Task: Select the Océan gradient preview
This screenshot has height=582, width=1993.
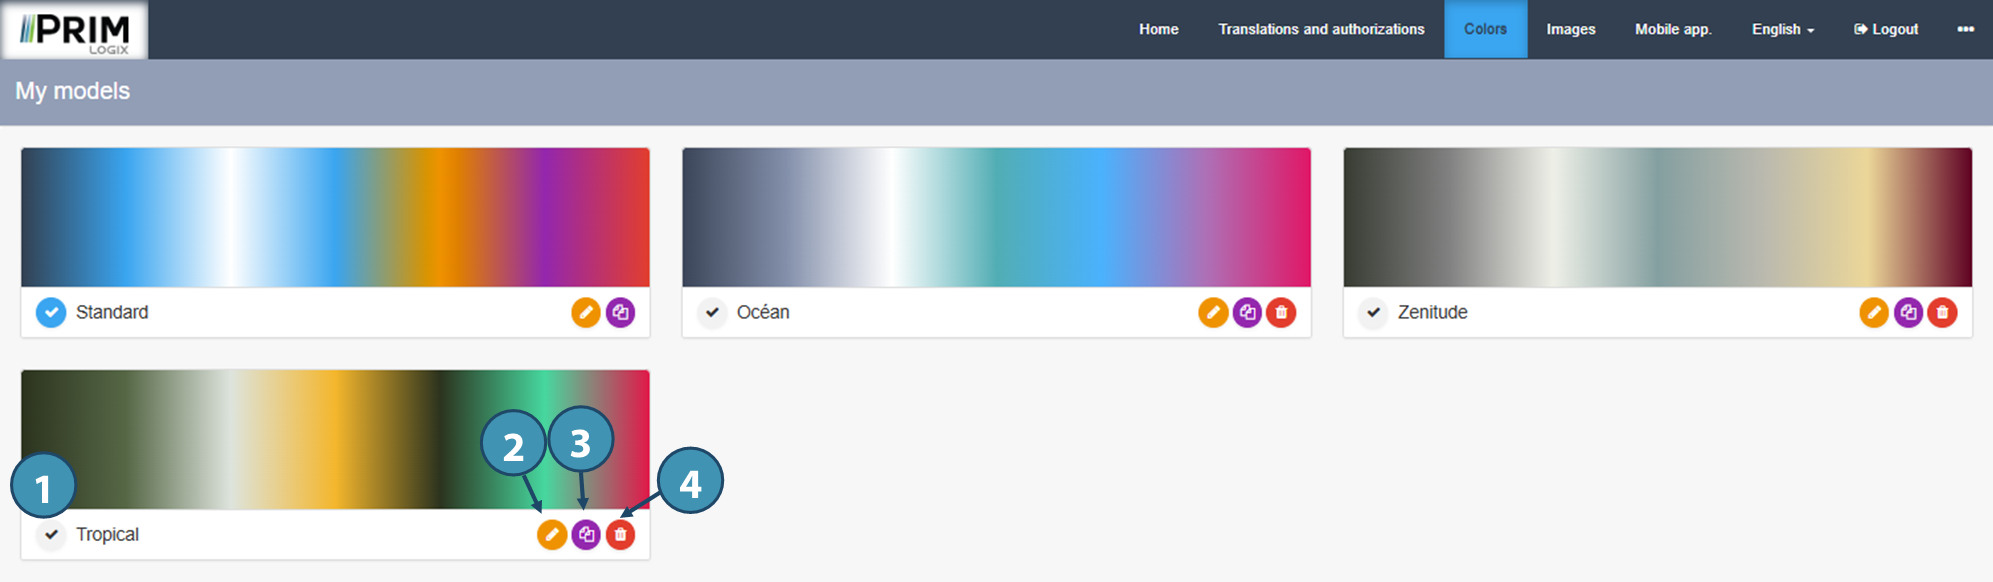Action: point(996,217)
